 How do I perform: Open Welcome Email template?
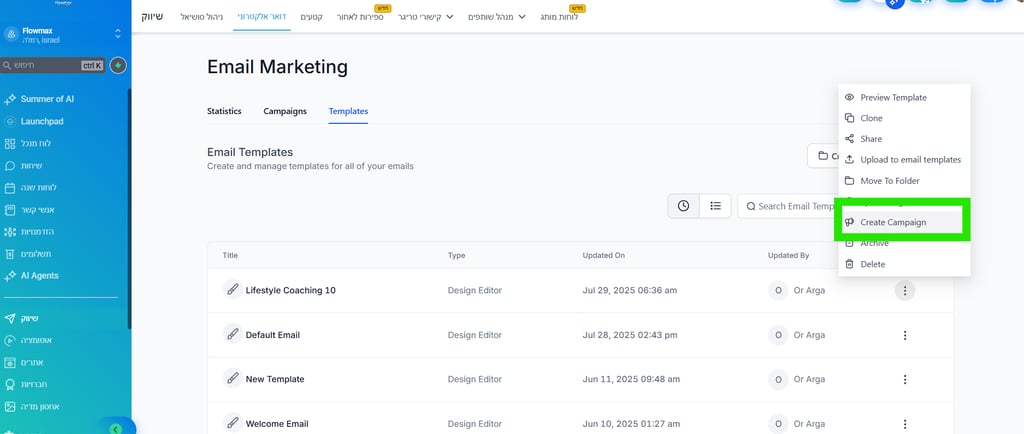point(277,424)
